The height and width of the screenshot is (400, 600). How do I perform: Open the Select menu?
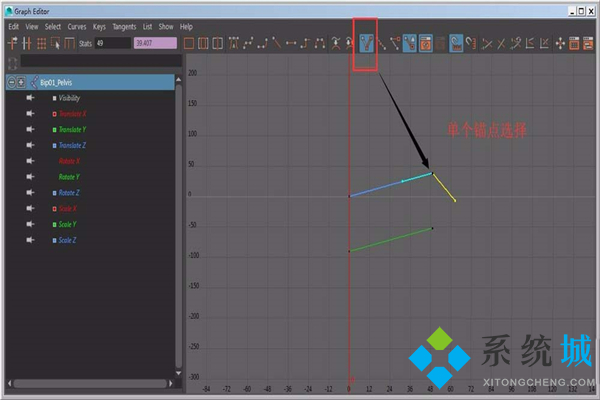[x=53, y=26]
